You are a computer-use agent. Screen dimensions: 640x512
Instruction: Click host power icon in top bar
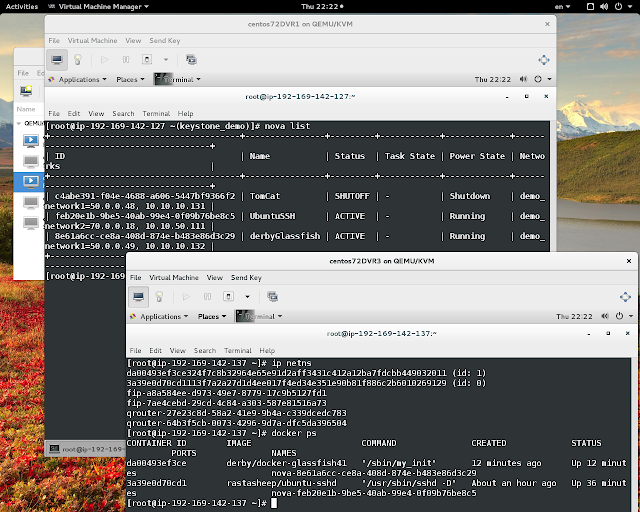click(618, 7)
